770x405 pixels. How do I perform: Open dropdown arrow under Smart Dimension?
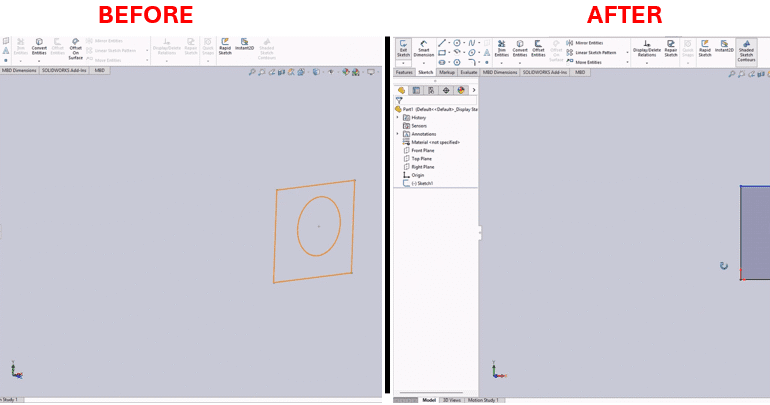(424, 63)
